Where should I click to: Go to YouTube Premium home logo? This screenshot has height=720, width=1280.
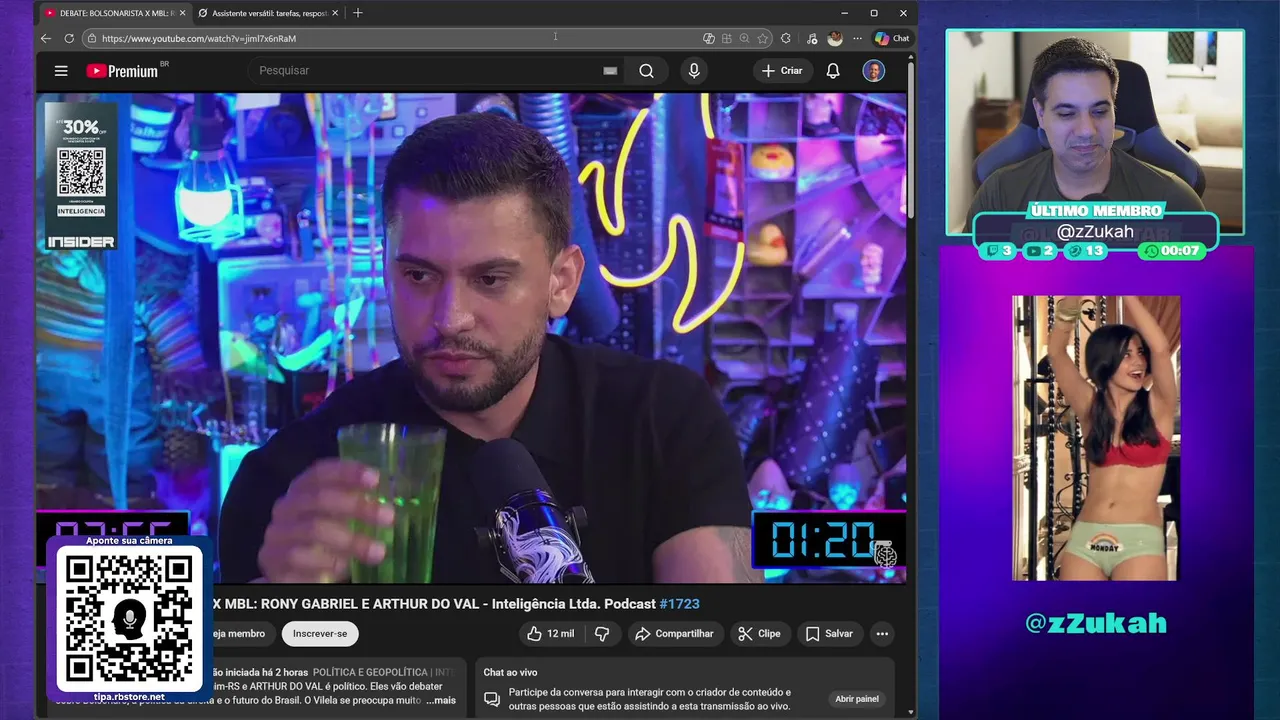click(122, 71)
